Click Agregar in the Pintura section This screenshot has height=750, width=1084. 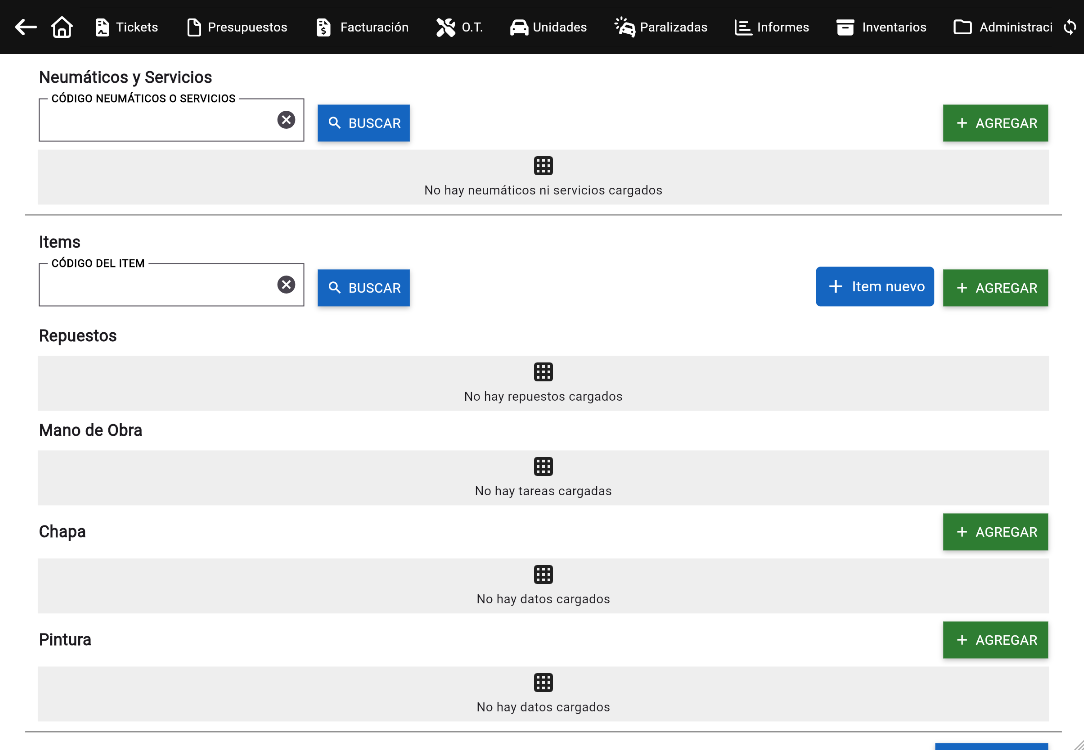point(996,640)
